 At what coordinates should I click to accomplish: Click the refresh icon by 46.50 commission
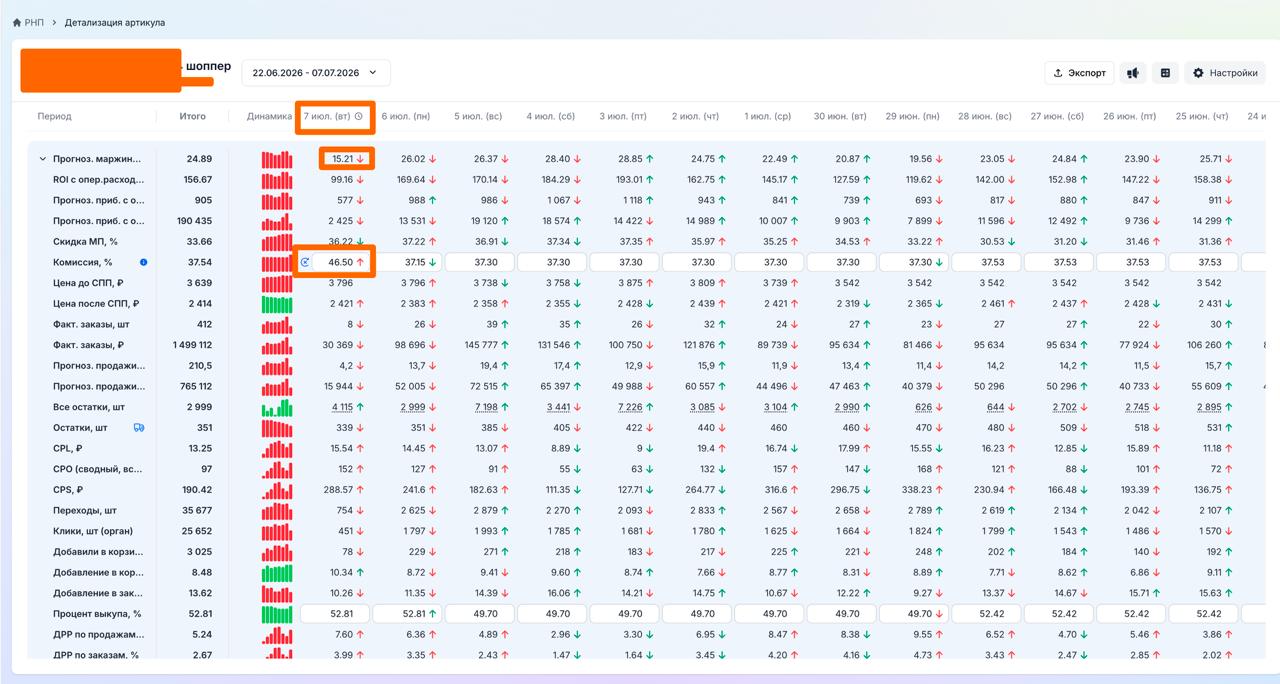pos(305,262)
